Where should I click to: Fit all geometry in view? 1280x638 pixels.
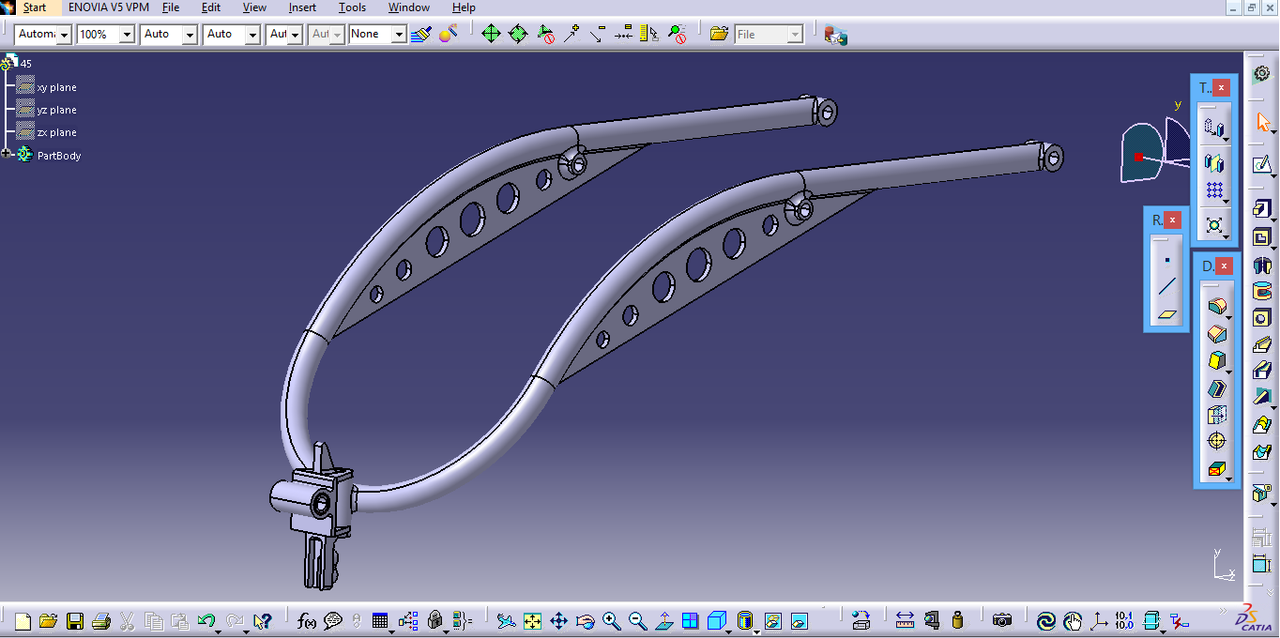[532, 622]
